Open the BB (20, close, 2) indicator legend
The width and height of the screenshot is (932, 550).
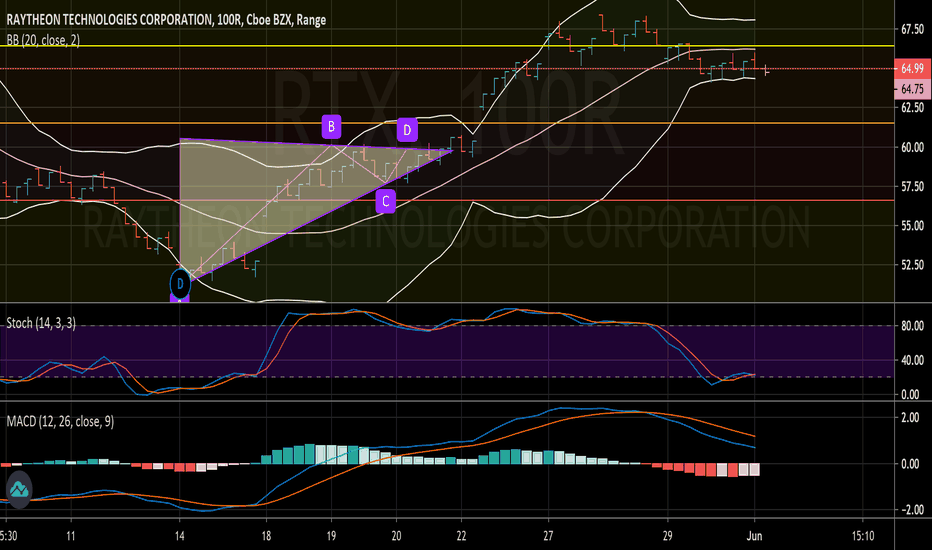[43, 40]
